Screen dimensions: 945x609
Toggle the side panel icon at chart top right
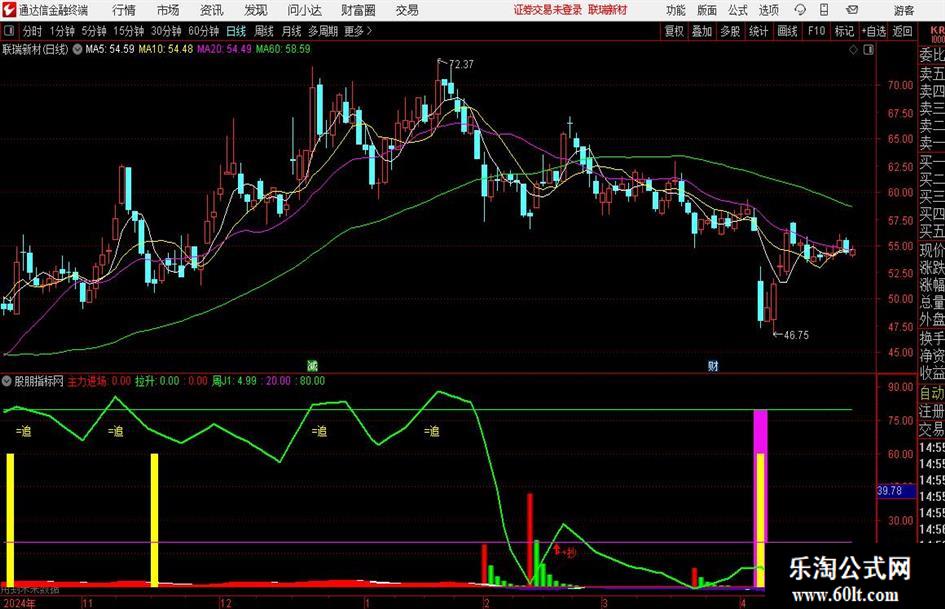tap(868, 50)
